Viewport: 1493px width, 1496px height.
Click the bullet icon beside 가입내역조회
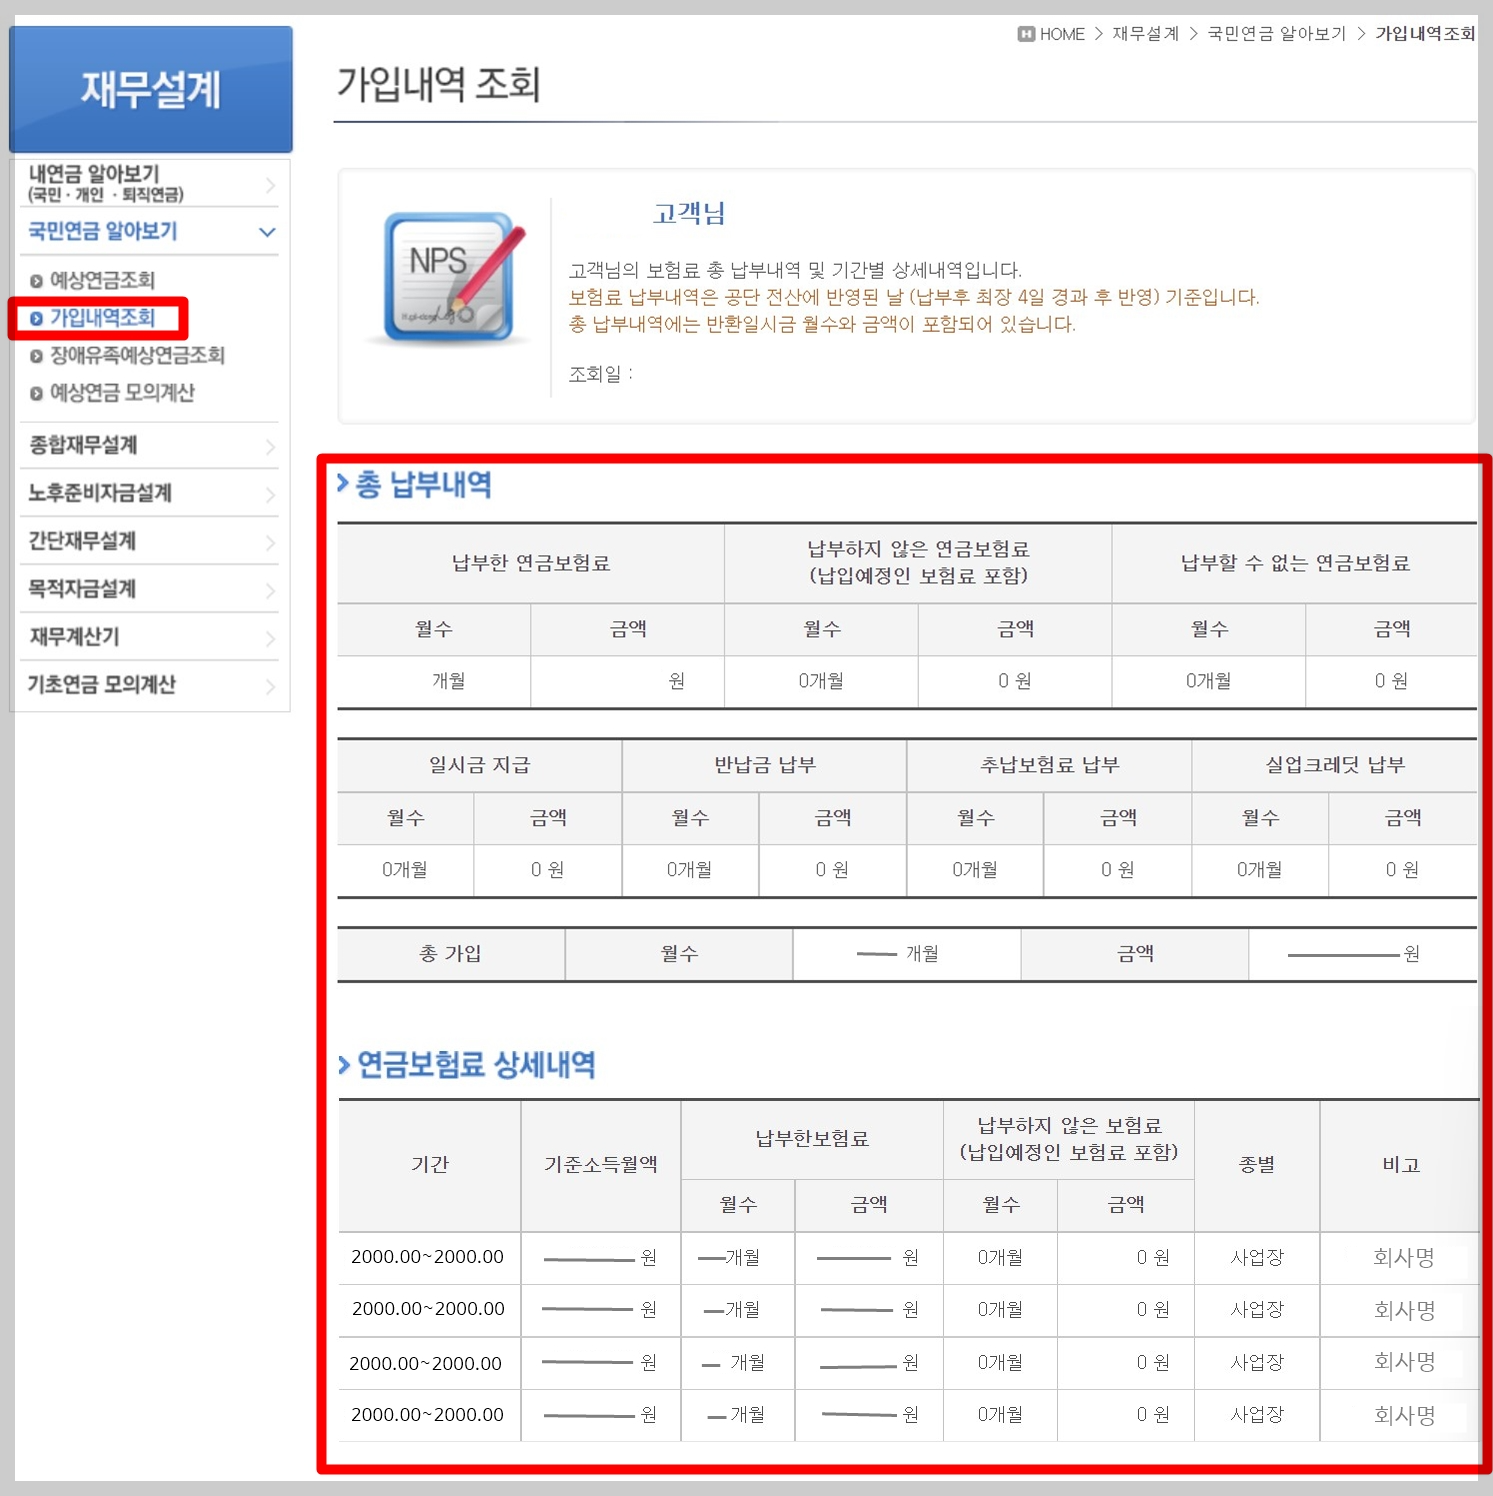[36, 318]
